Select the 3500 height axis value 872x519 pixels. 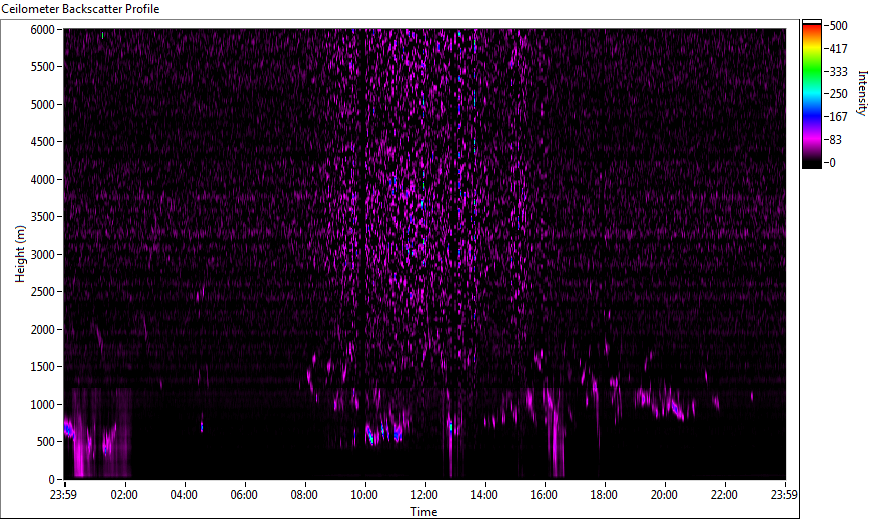pos(43,217)
